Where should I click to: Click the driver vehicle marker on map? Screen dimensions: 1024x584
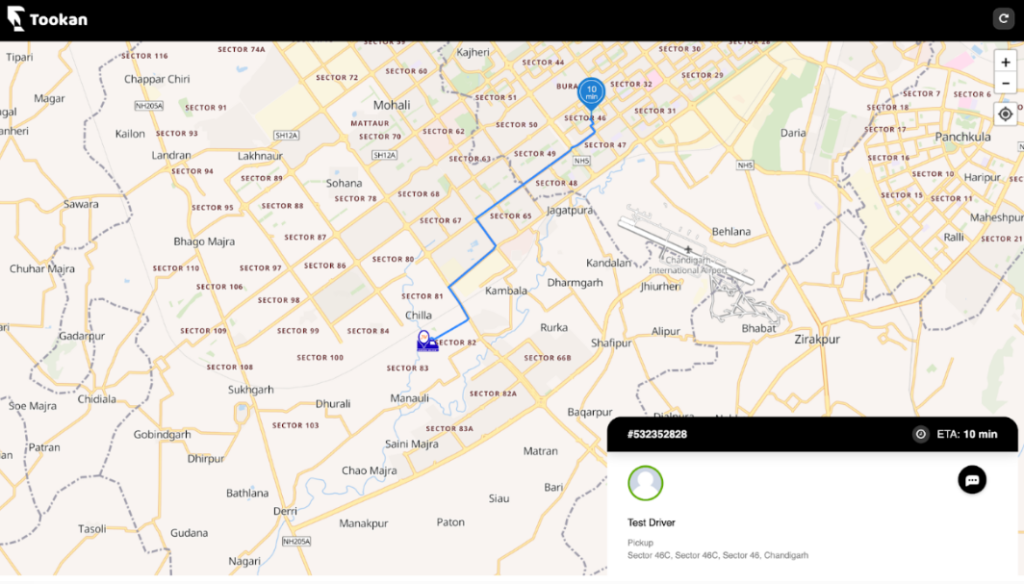click(427, 342)
